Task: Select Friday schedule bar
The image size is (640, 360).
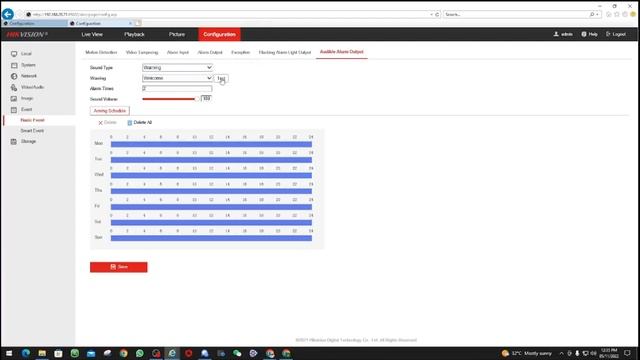Action: pyautogui.click(x=211, y=207)
